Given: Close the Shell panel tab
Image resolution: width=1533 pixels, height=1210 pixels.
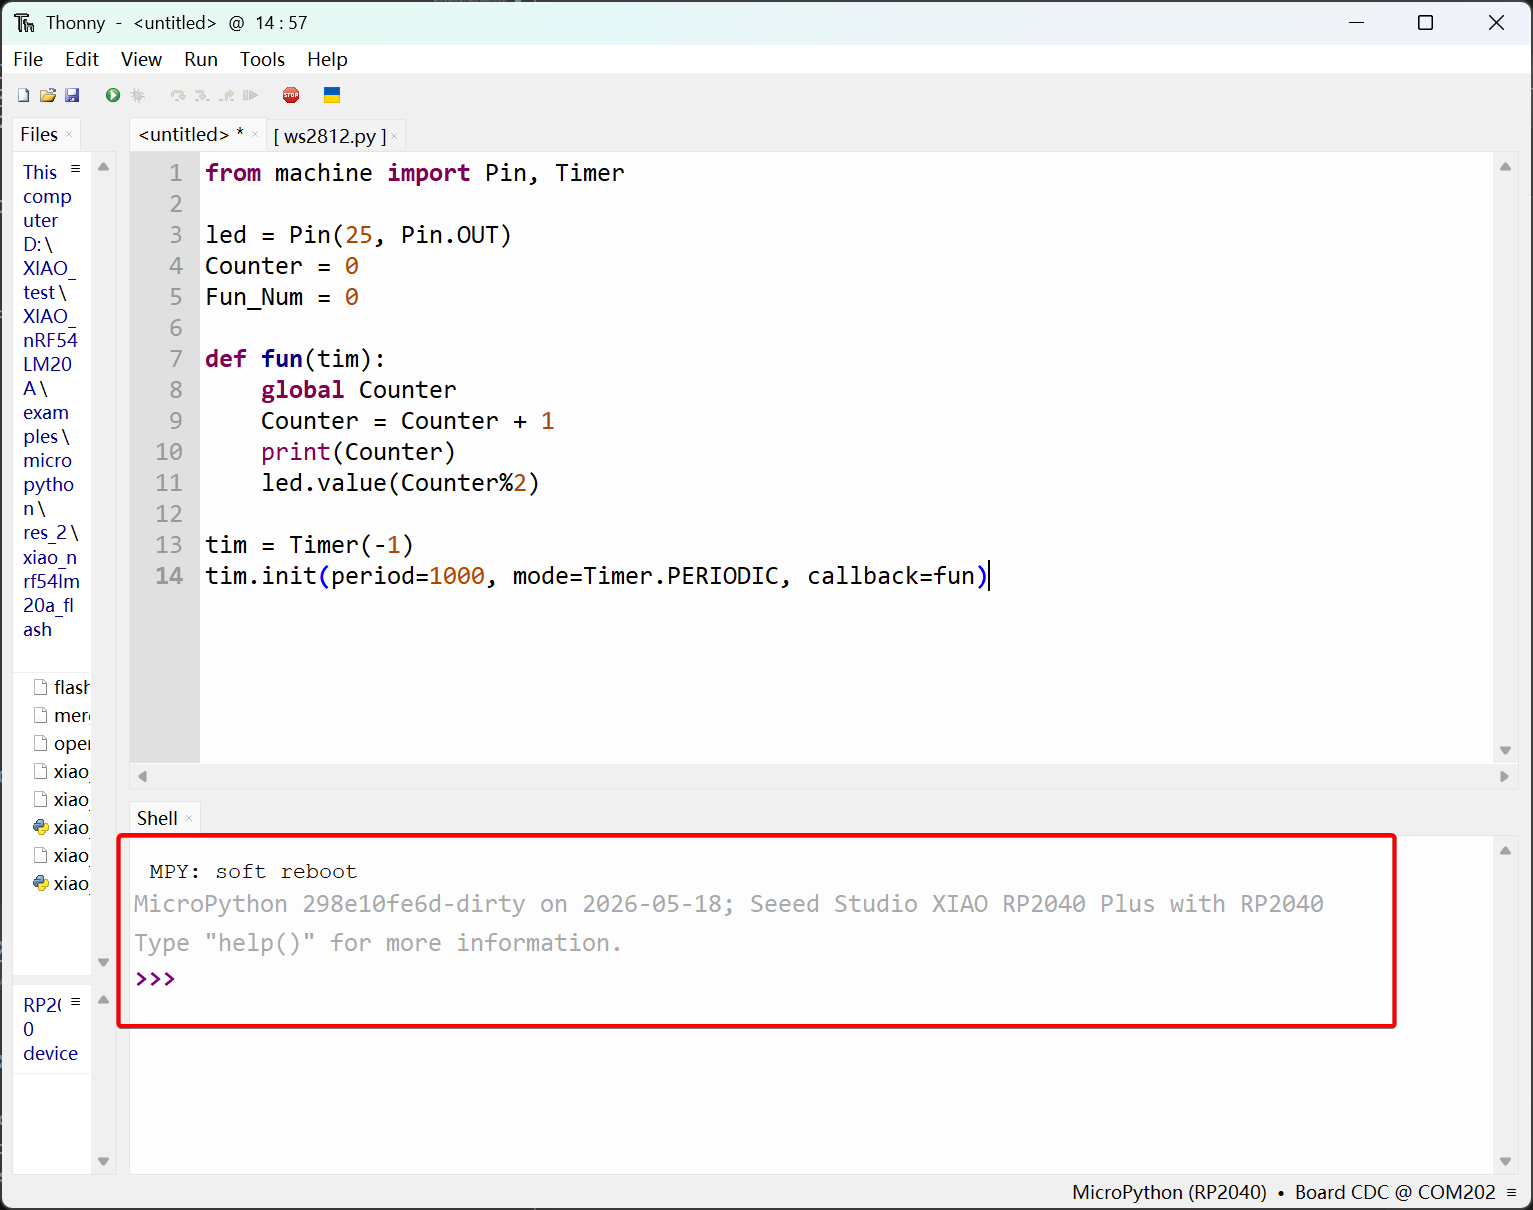Looking at the screenshot, I should (x=189, y=819).
